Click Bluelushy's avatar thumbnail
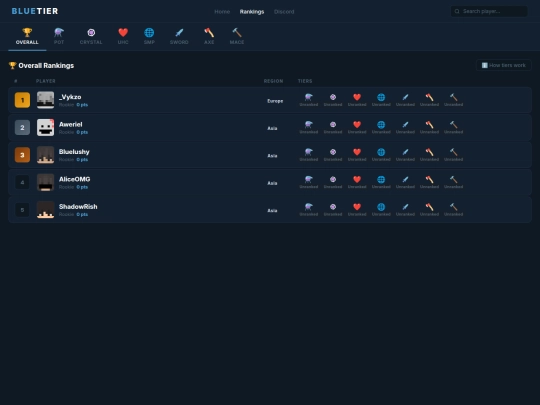Screen dimensions: 540x405 click(x=45, y=155)
